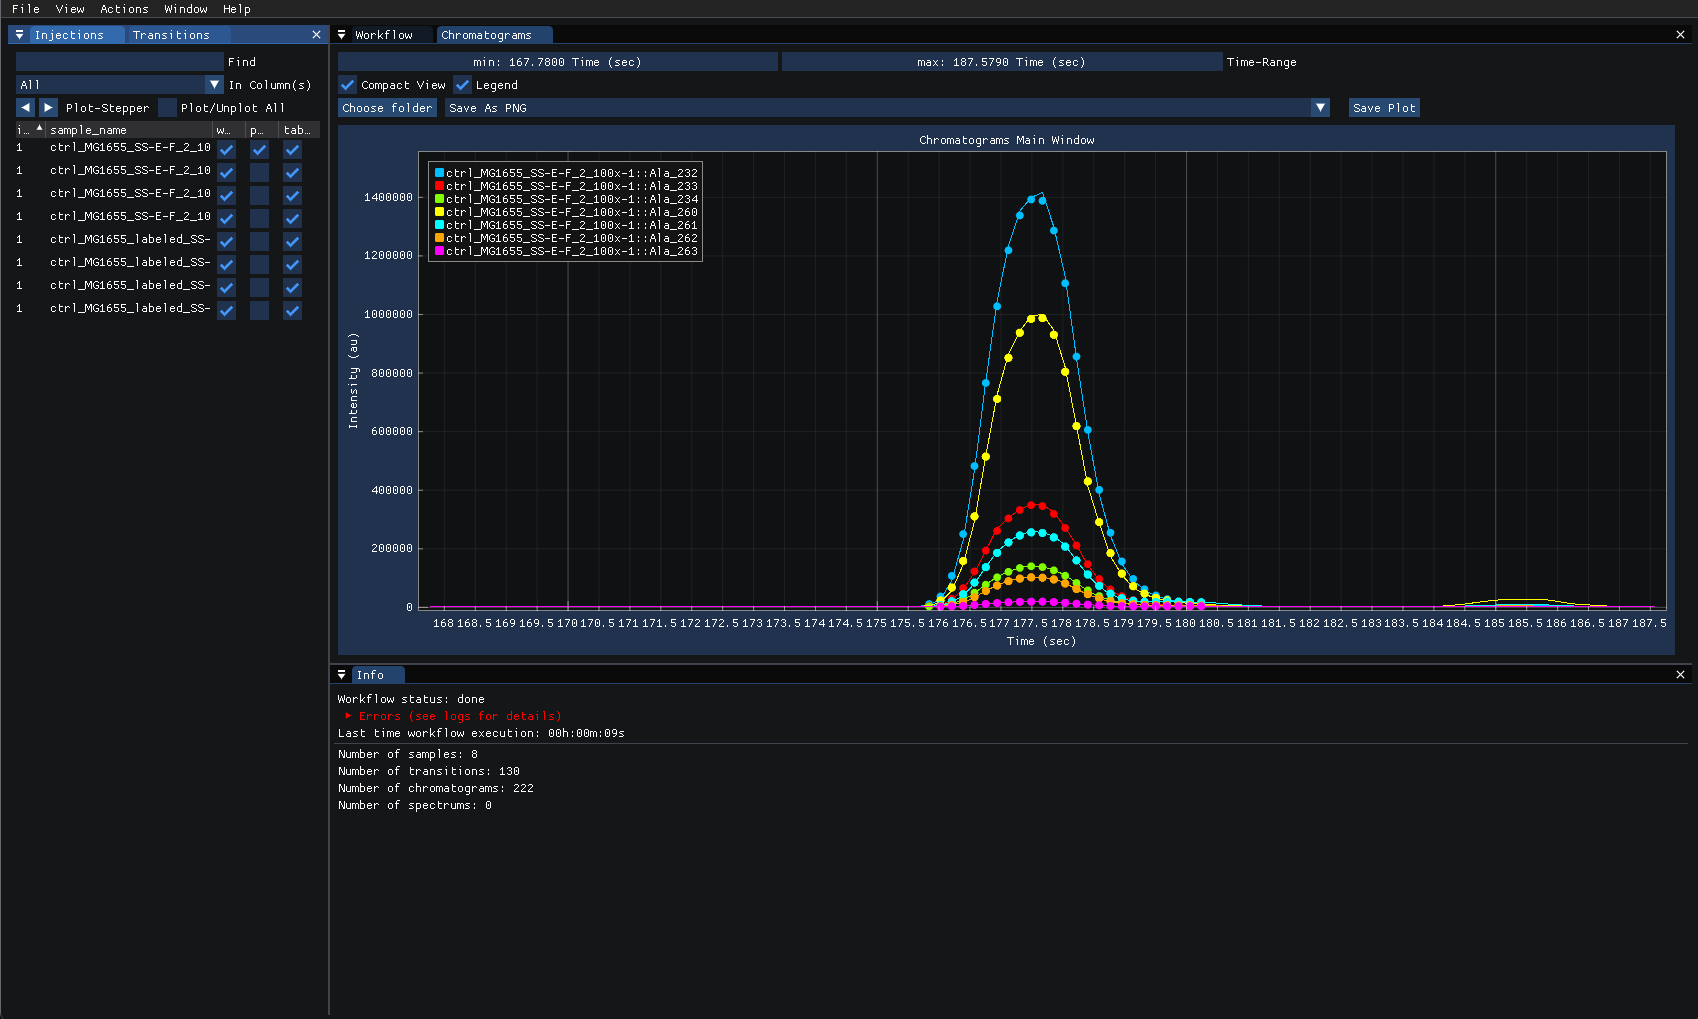Toggle the Legend checkbox
This screenshot has height=1019, width=1698.
coord(462,85)
